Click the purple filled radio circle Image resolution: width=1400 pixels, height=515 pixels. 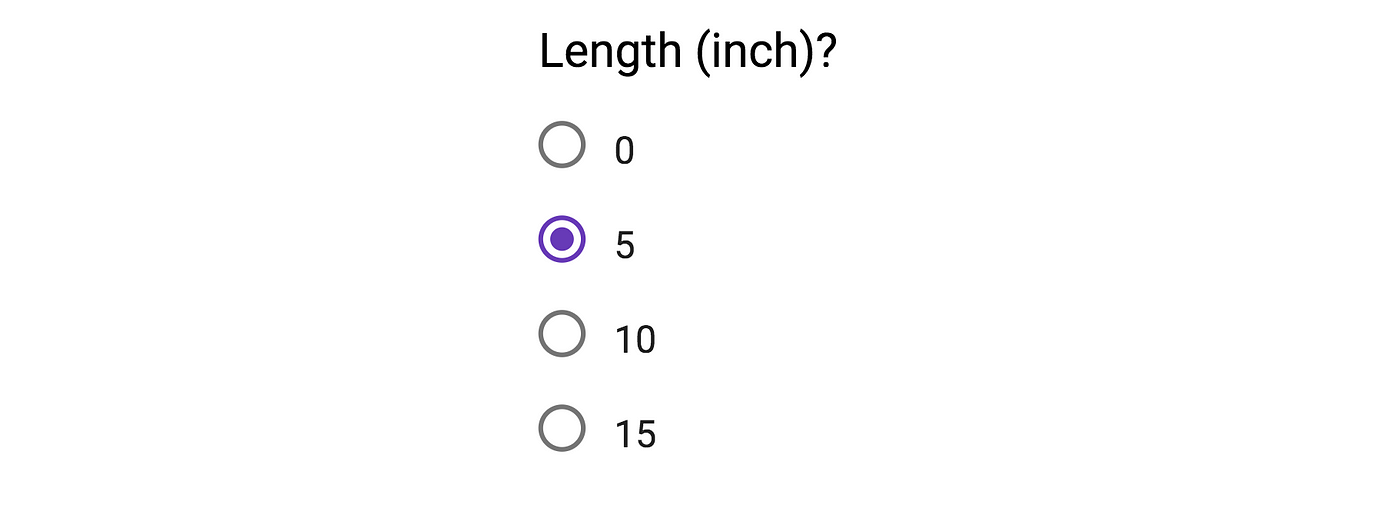561,239
